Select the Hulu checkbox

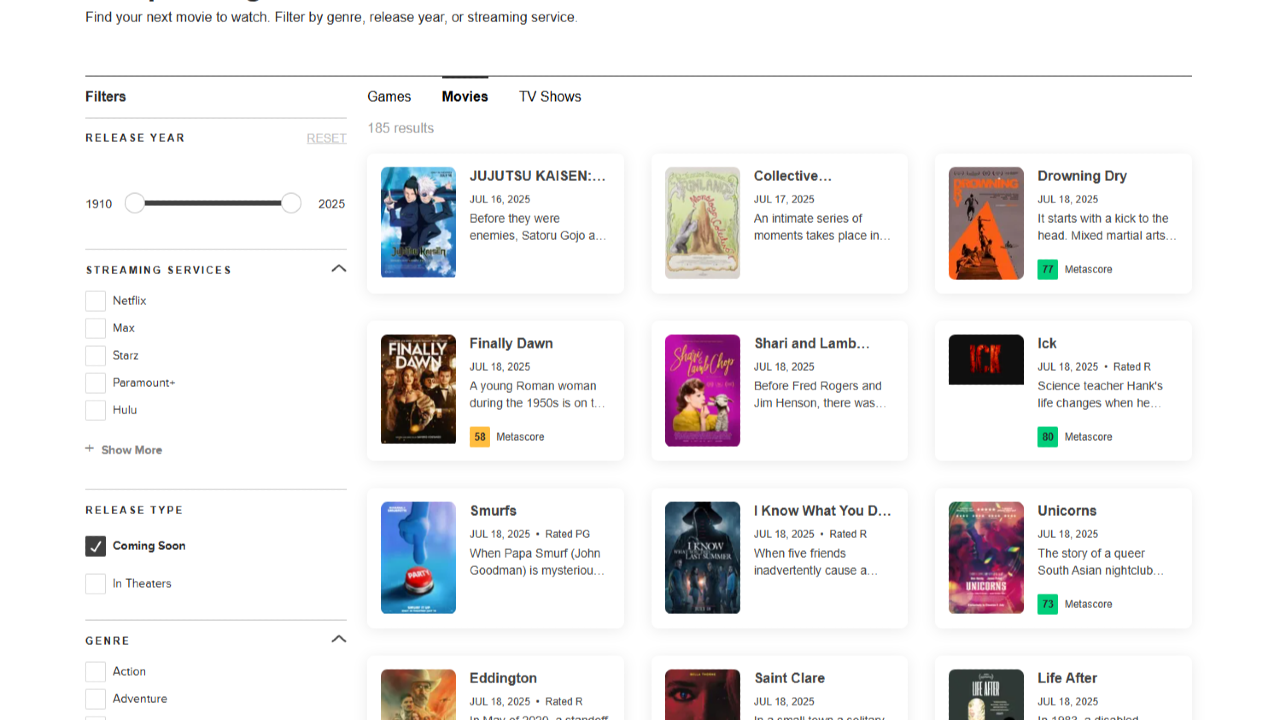coord(95,410)
